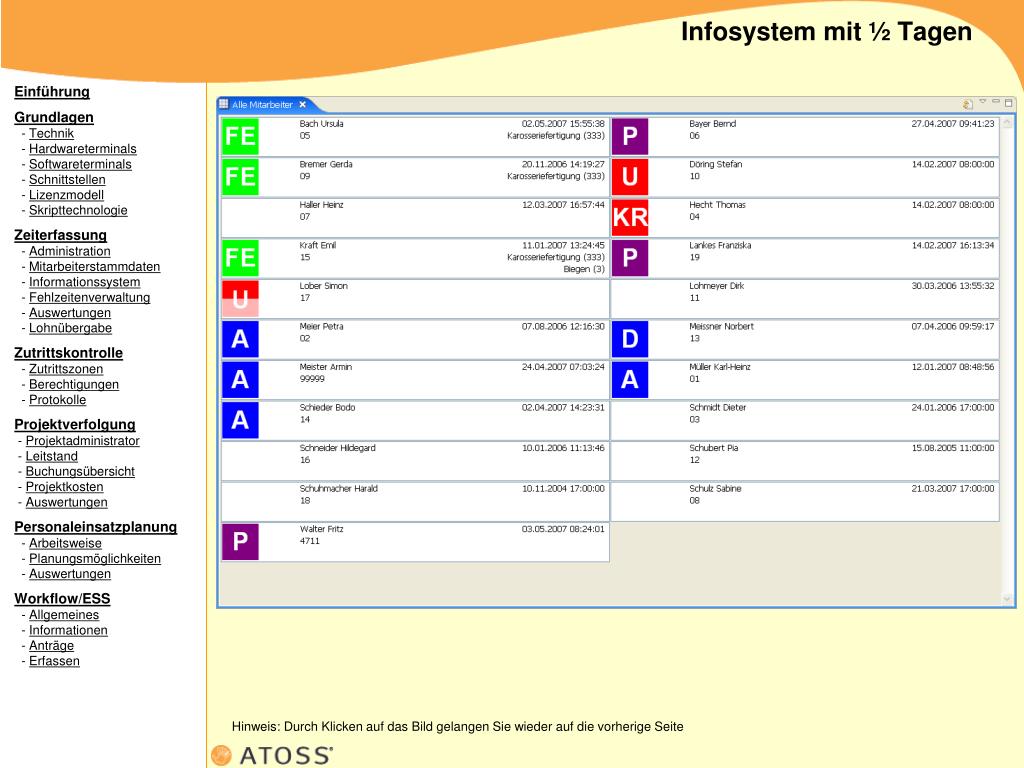Open the Workflow/ESS section link
The width and height of the screenshot is (1024, 768).
coord(63,599)
